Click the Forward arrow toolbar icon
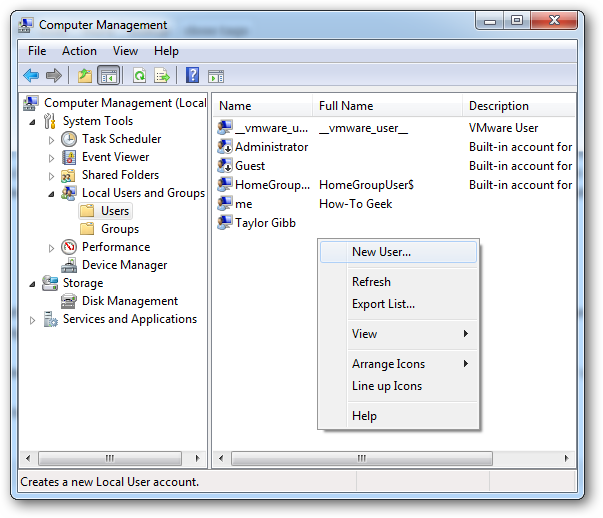The height and width of the screenshot is (518, 603). [x=53, y=75]
